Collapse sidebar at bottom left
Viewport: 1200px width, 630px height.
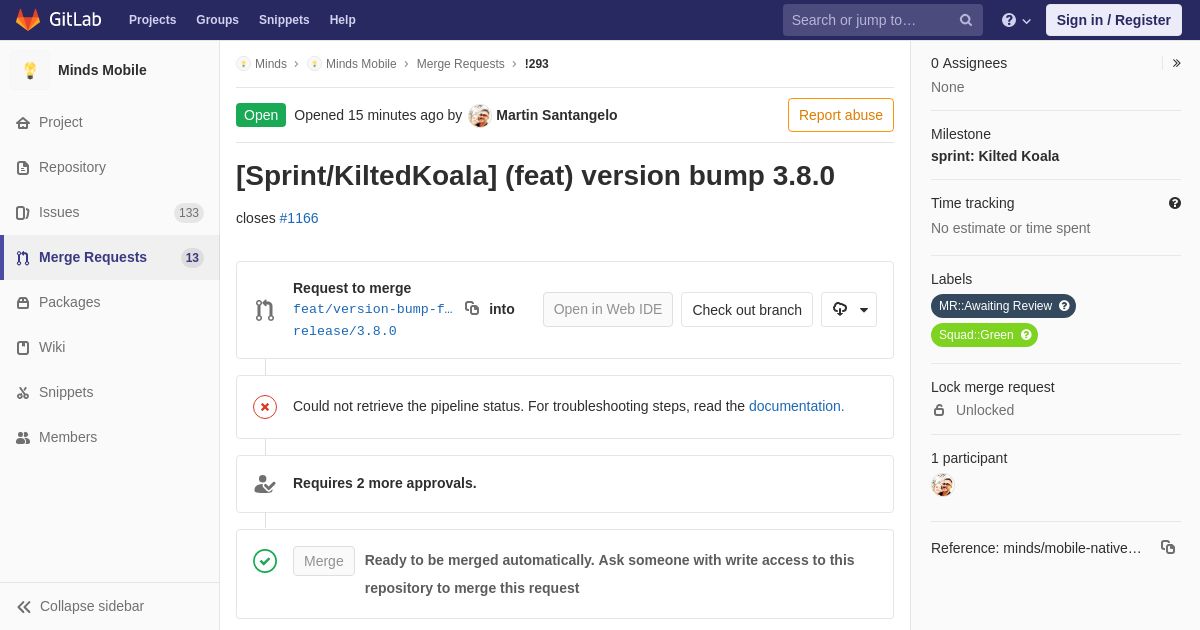click(80, 606)
